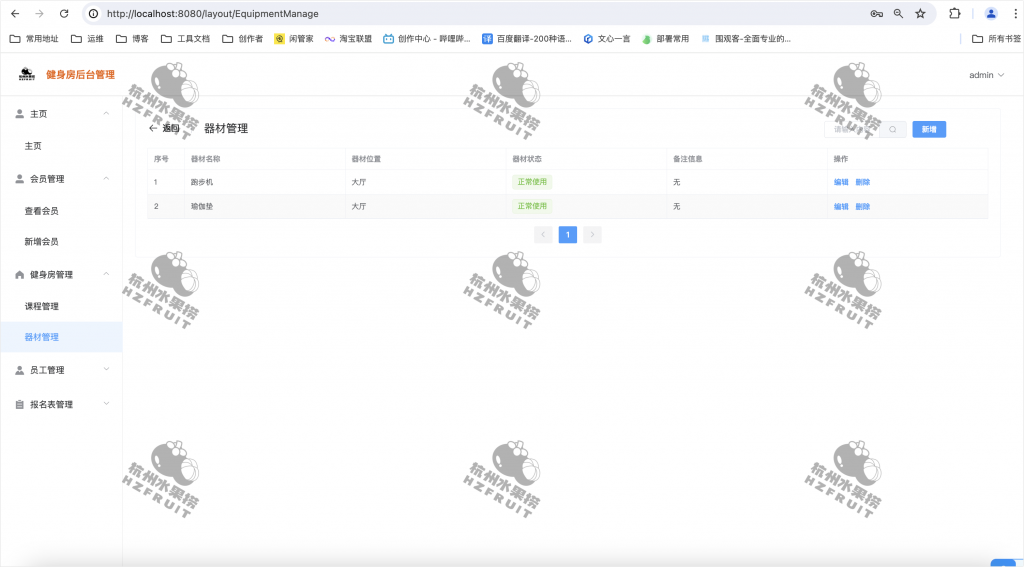
Task: Open the password key icon in the address bar
Action: 876,14
